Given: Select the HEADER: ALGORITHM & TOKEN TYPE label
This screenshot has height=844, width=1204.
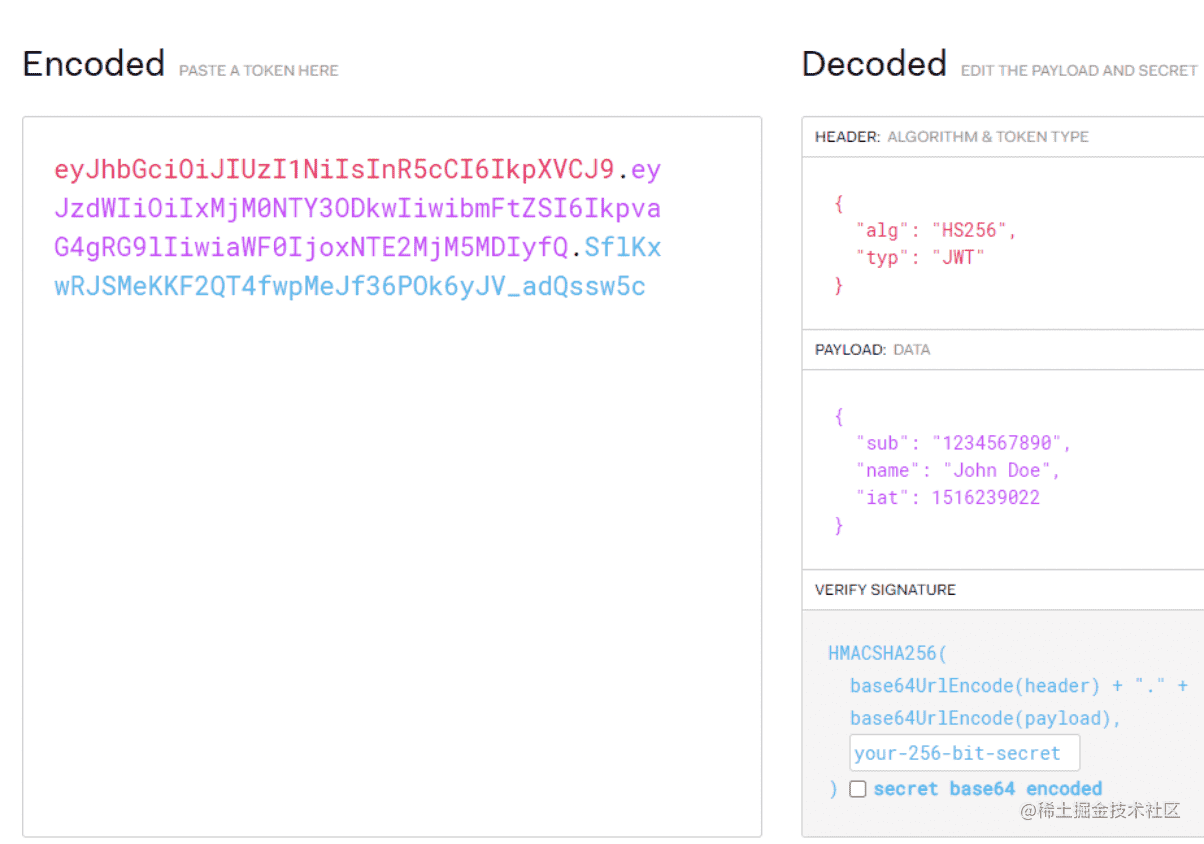Looking at the screenshot, I should pos(951,137).
